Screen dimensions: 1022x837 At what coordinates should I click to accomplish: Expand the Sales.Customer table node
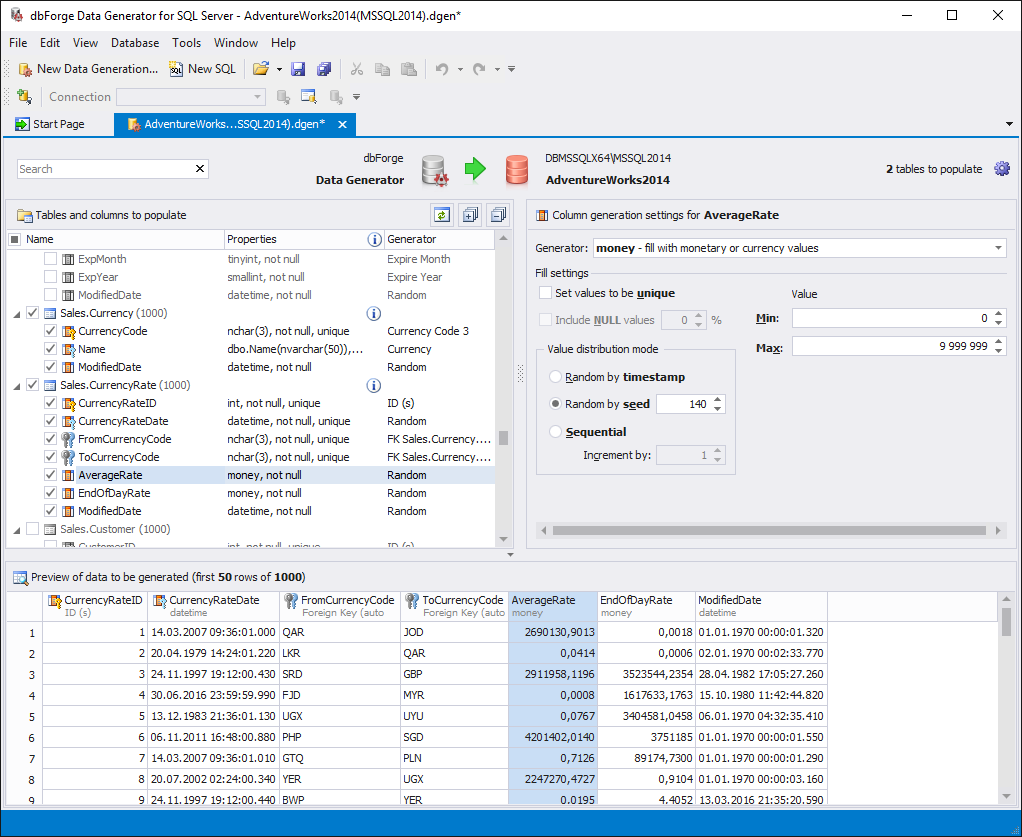17,529
